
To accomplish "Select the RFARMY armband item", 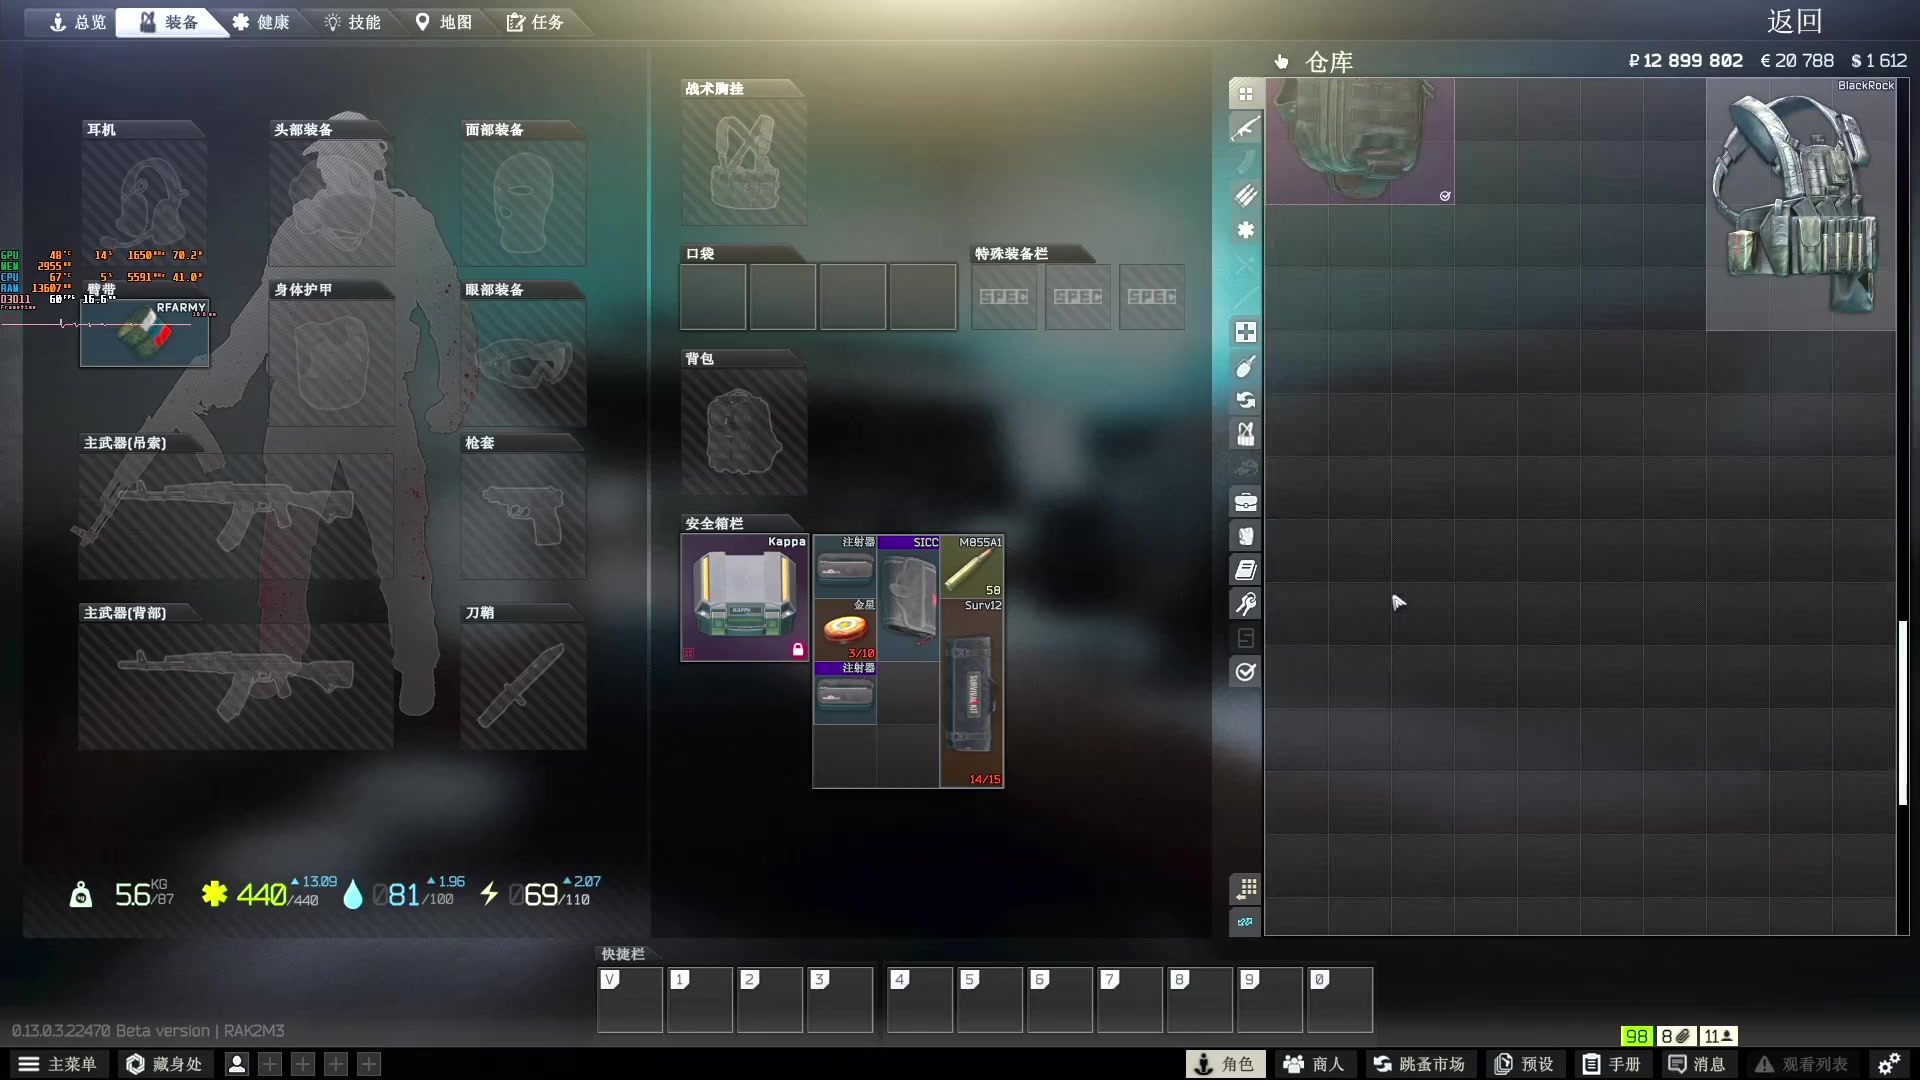I will pyautogui.click(x=145, y=333).
